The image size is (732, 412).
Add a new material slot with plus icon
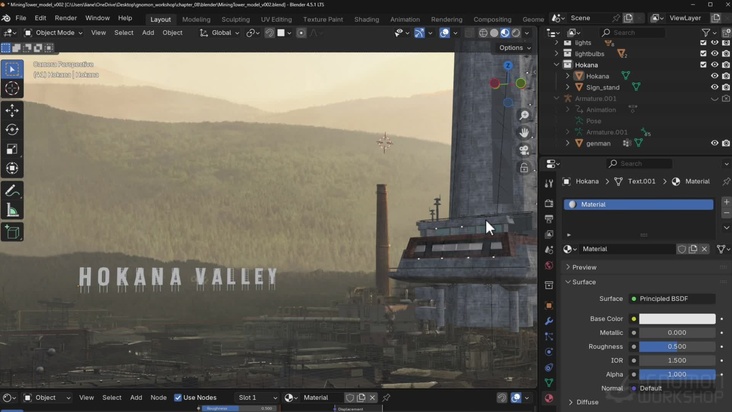tap(726, 202)
